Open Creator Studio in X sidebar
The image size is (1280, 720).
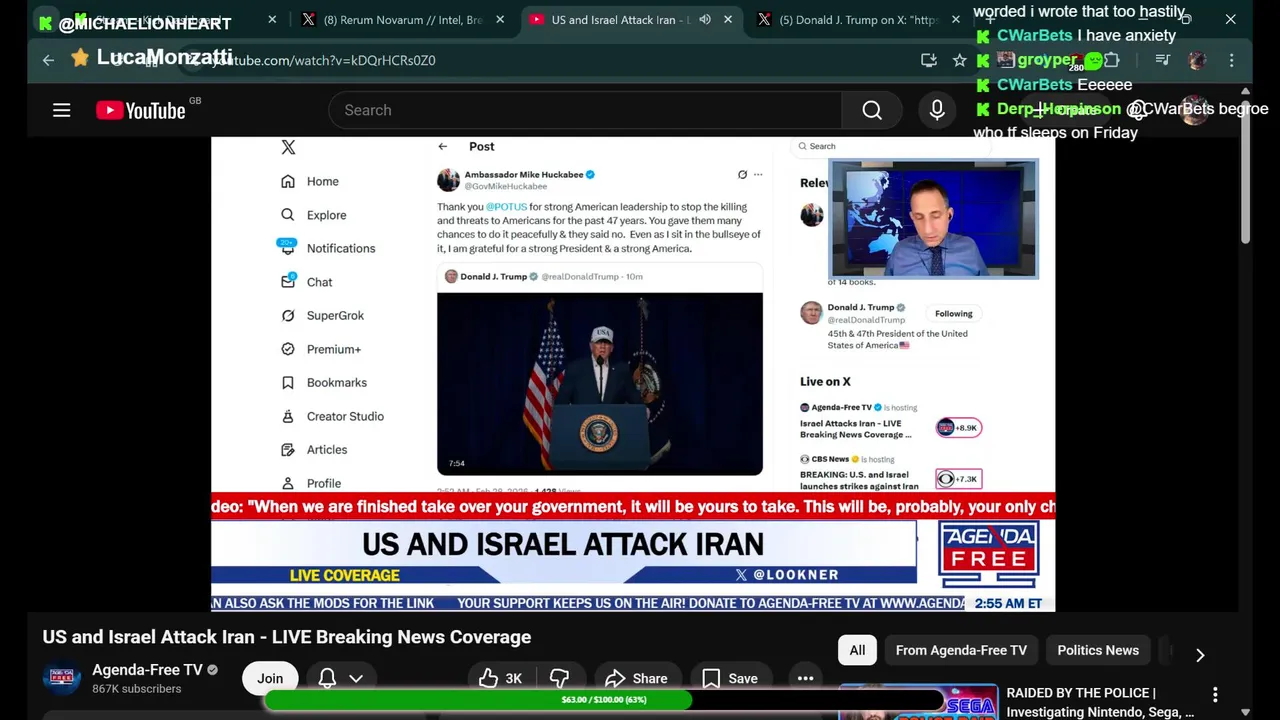click(332, 416)
